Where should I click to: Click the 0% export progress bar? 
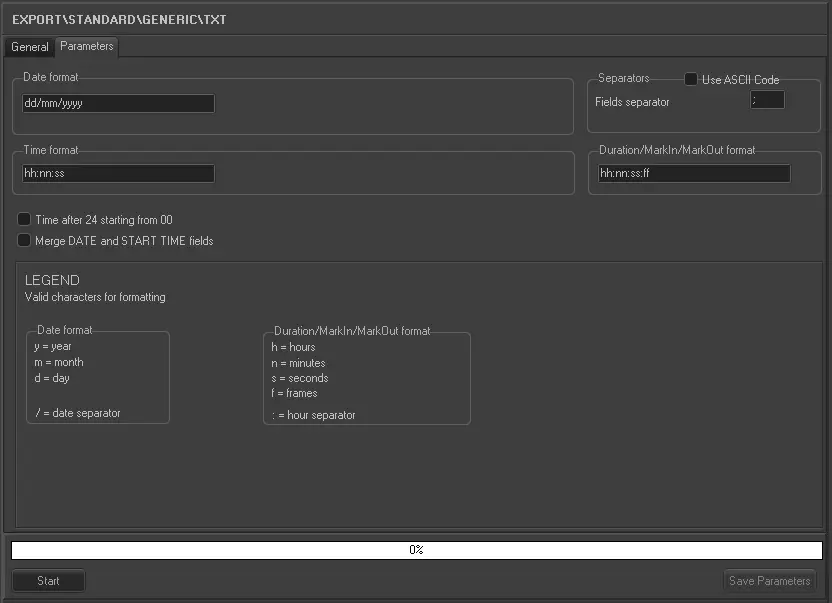coord(416,550)
